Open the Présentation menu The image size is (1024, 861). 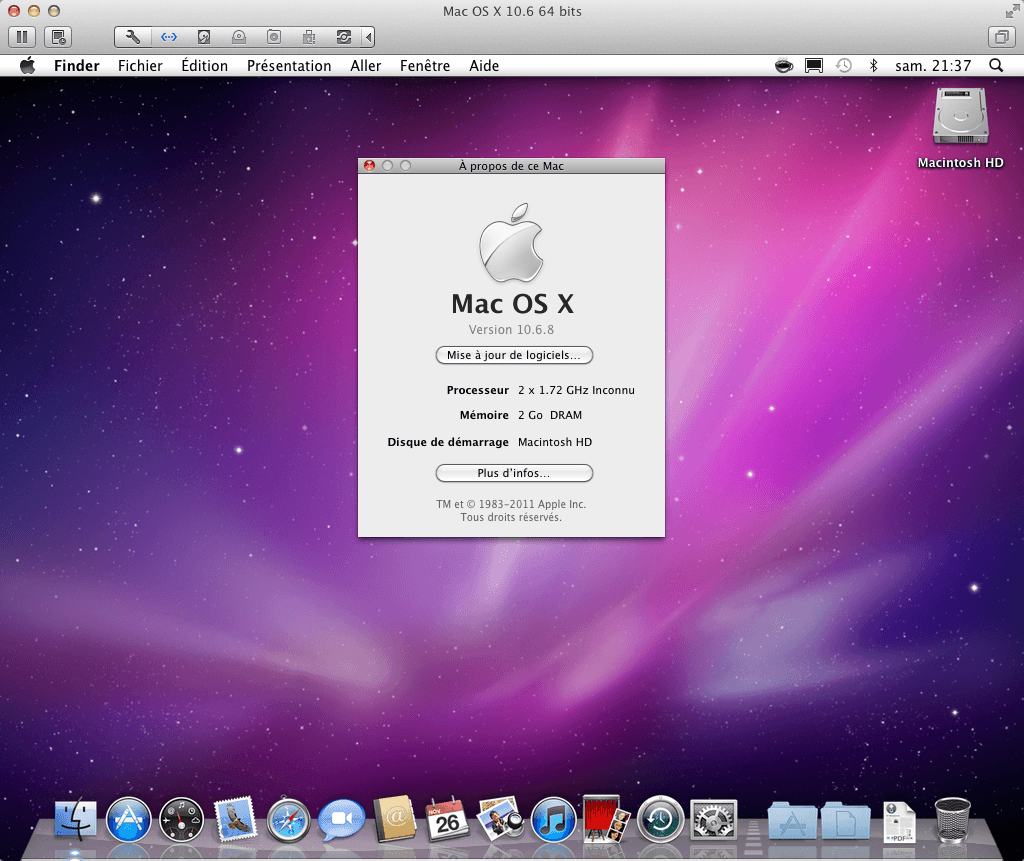tap(289, 66)
